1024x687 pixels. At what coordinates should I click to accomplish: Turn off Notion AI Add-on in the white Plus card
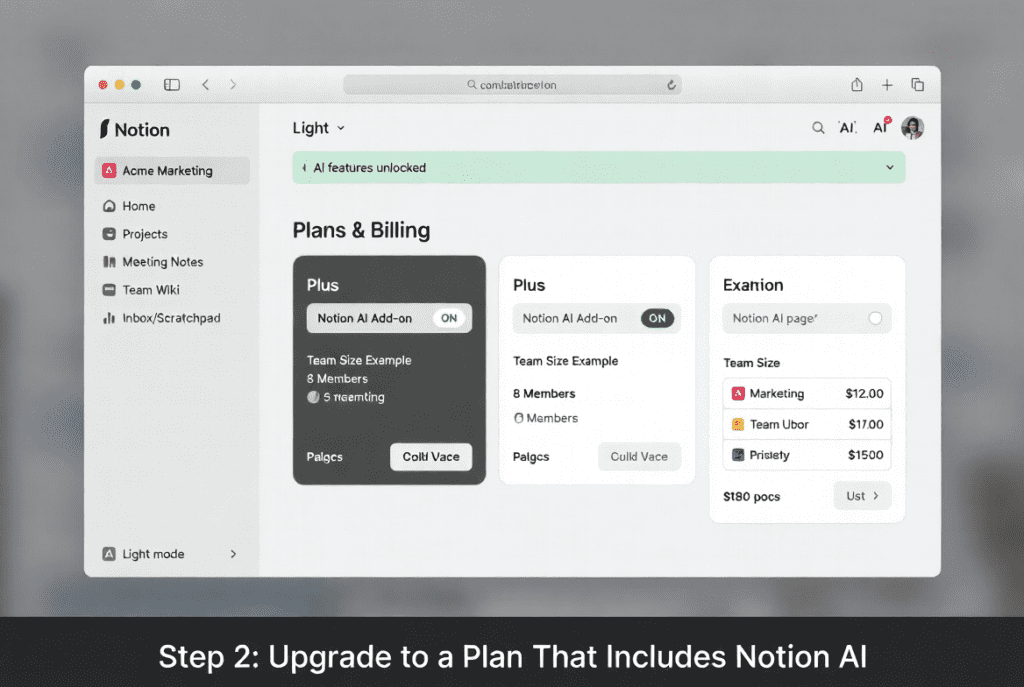click(x=657, y=318)
